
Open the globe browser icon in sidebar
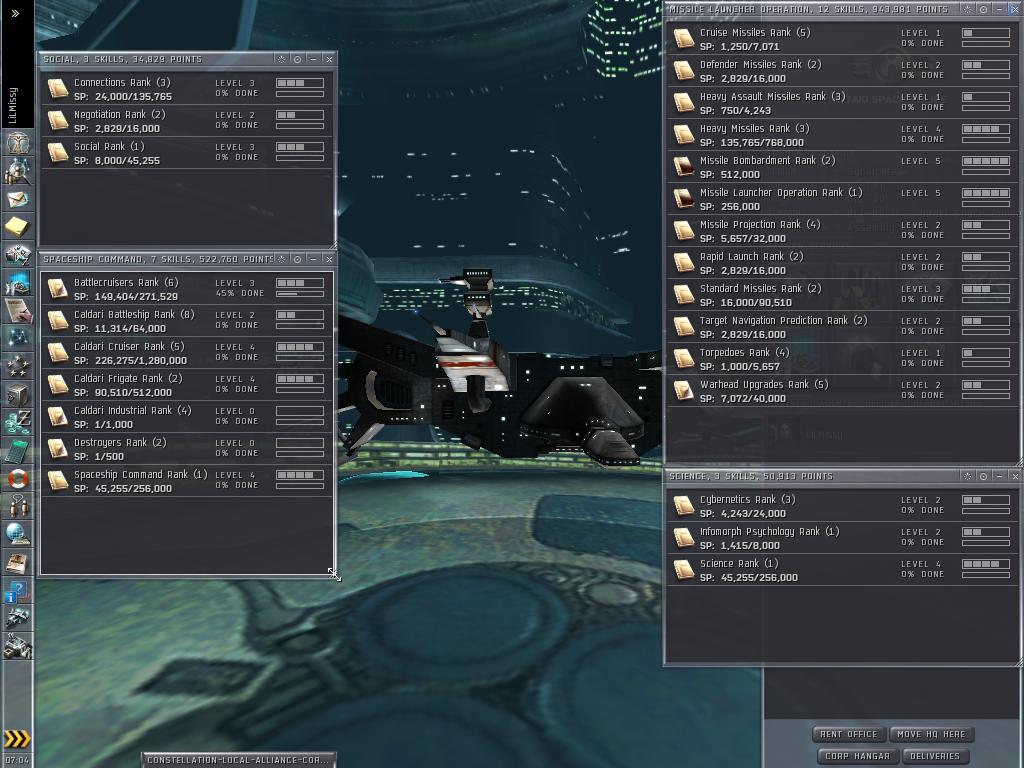(17, 534)
